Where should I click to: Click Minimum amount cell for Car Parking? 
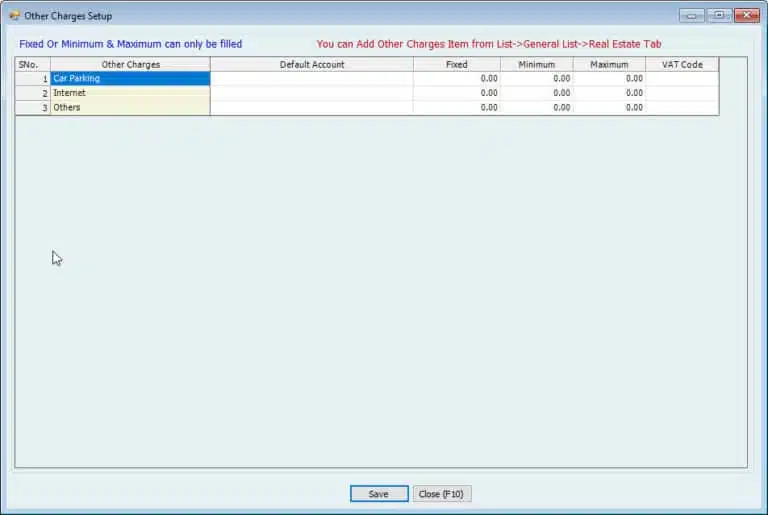(536, 78)
